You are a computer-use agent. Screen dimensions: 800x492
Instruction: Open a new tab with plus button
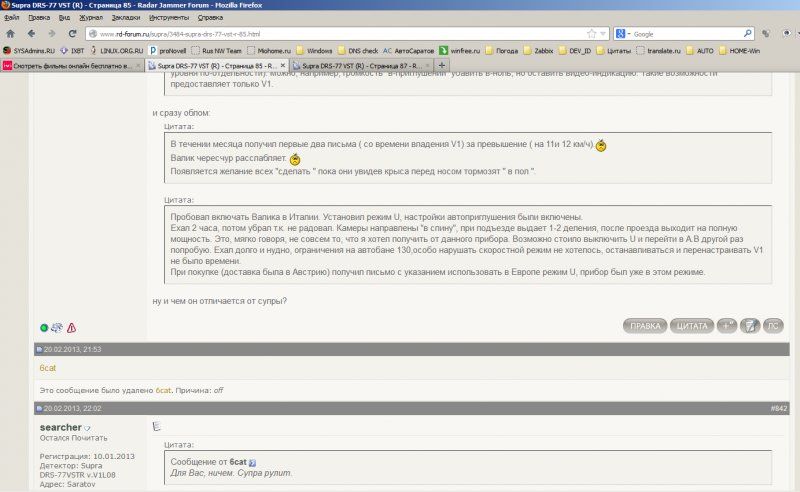coord(442,65)
